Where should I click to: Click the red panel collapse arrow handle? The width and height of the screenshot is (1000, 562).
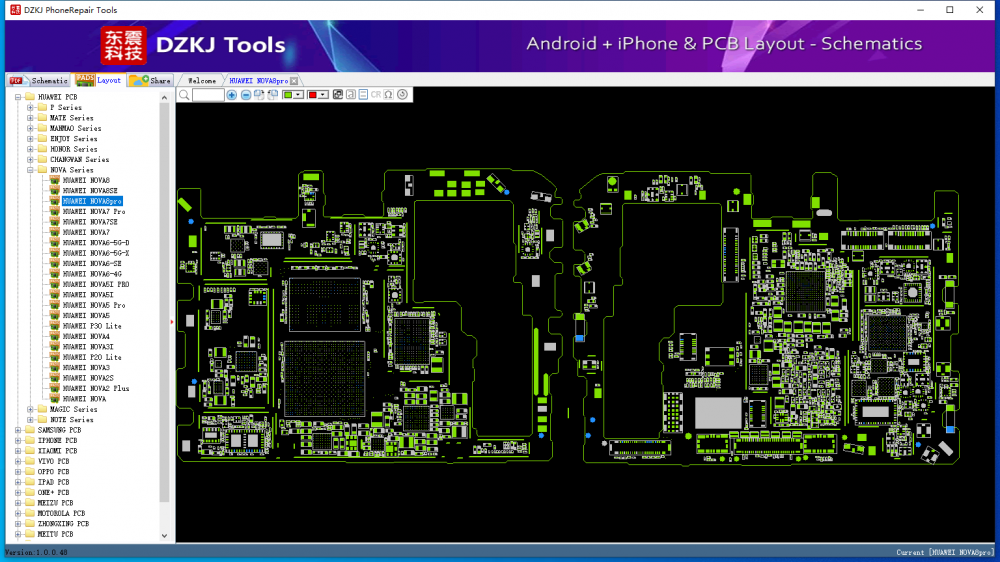click(x=172, y=322)
